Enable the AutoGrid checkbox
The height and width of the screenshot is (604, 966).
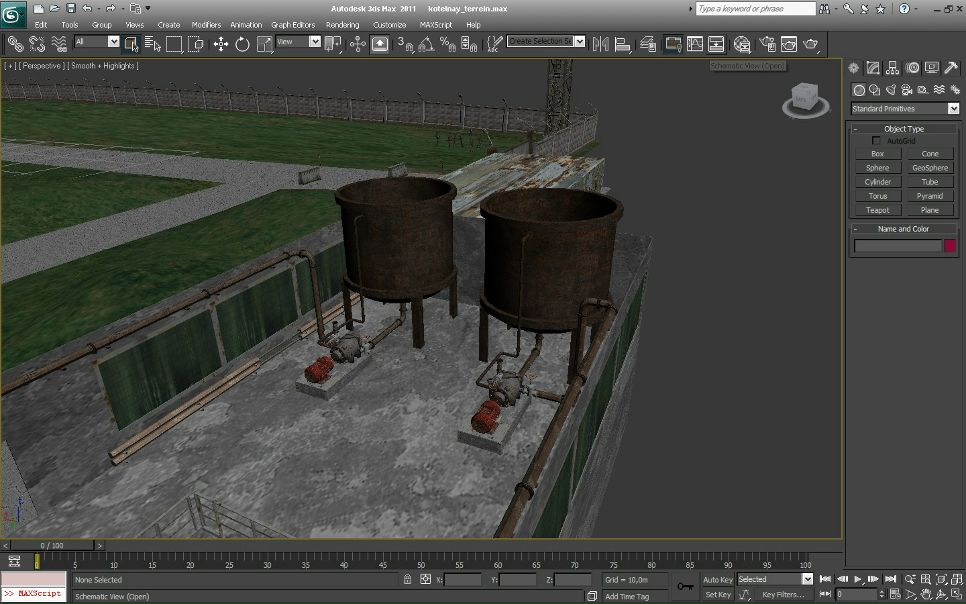(877, 141)
